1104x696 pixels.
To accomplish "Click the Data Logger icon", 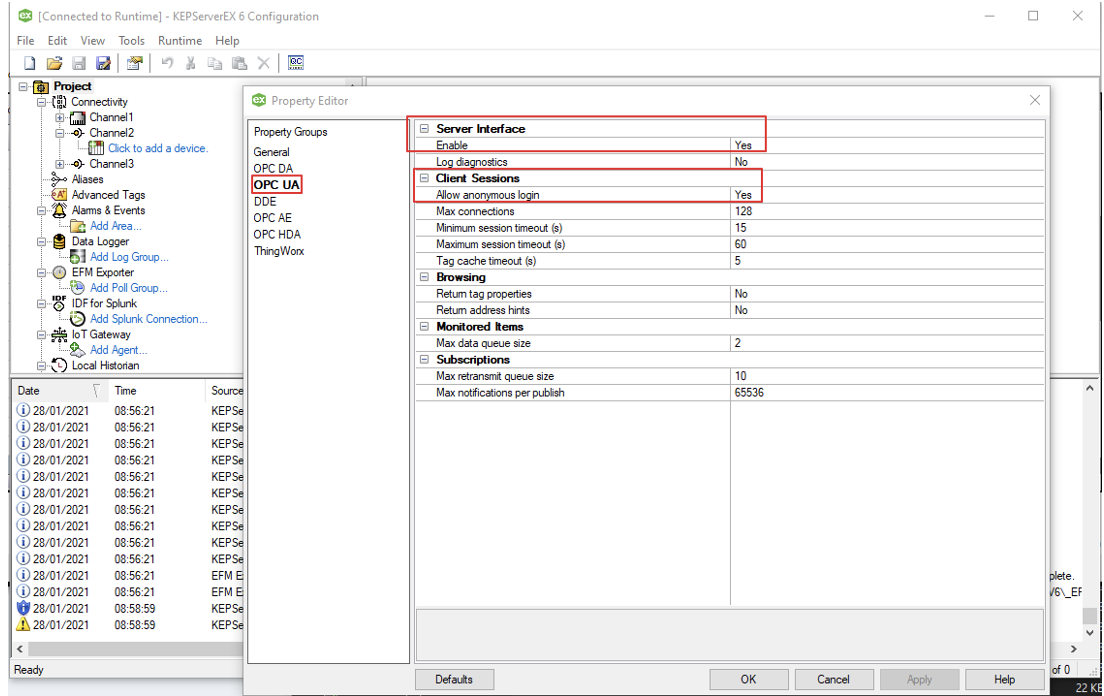I will point(59,241).
